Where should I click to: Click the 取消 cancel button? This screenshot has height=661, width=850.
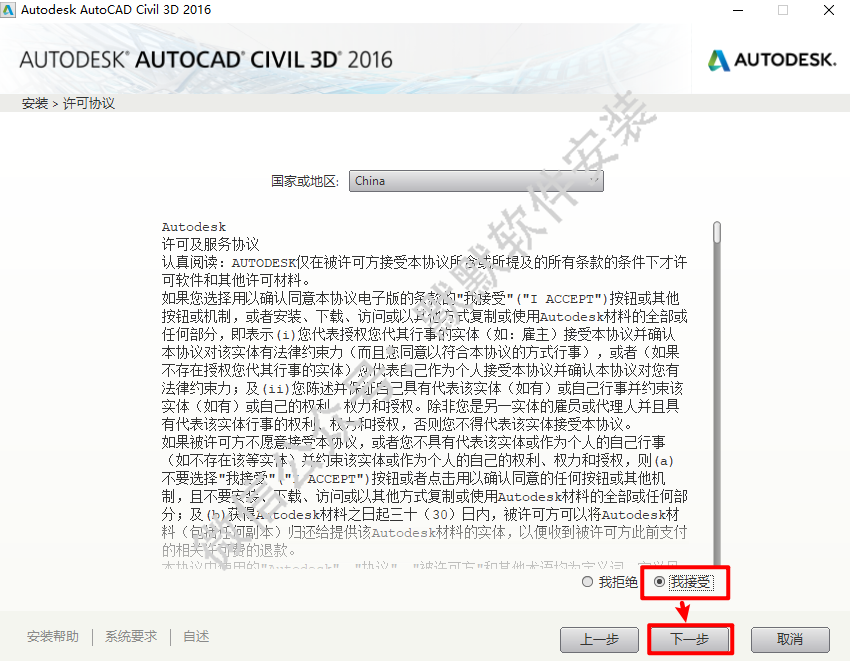tap(790, 640)
